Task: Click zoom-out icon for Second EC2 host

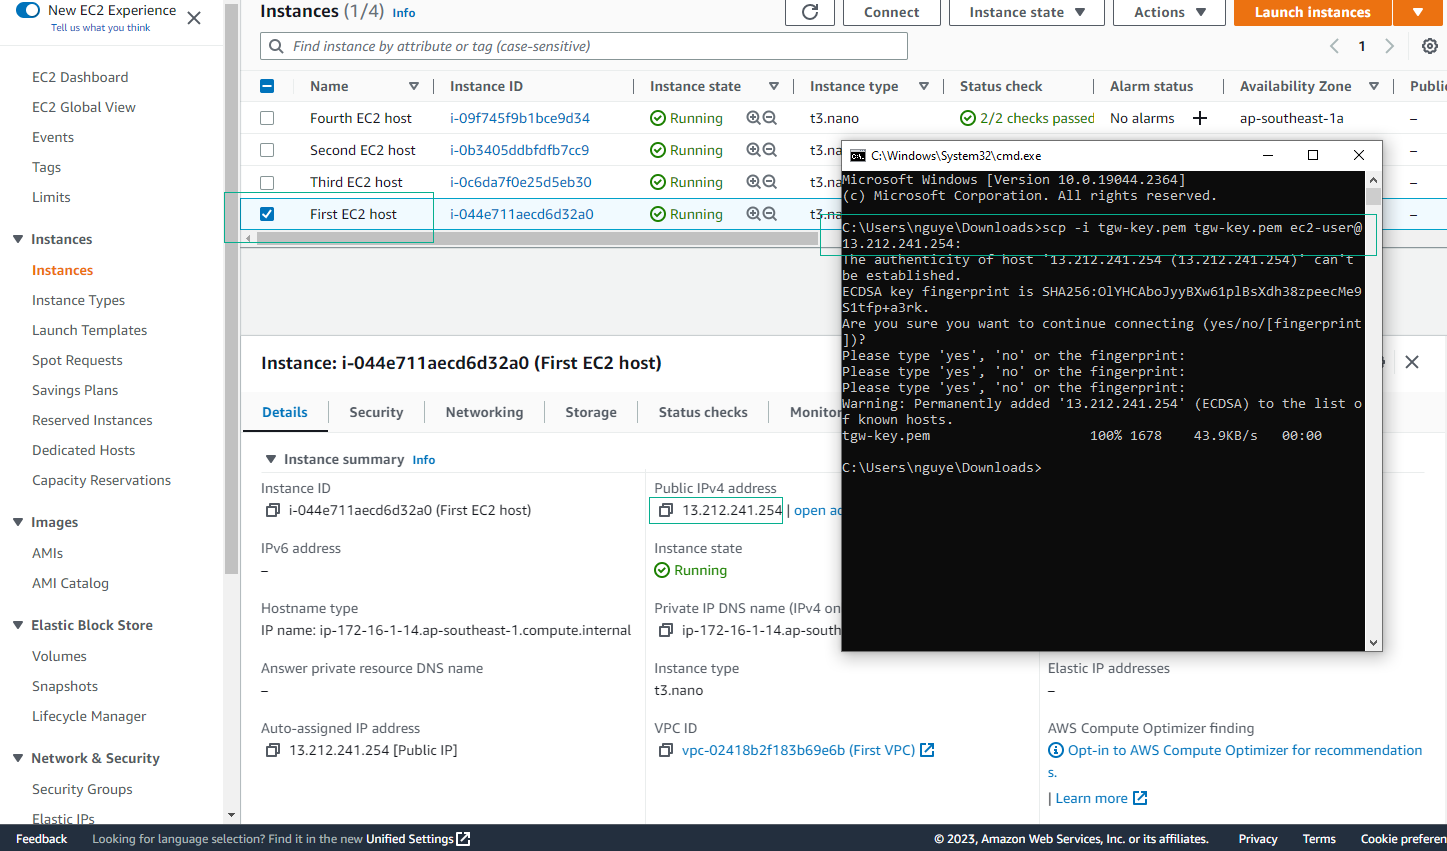Action: coord(770,150)
